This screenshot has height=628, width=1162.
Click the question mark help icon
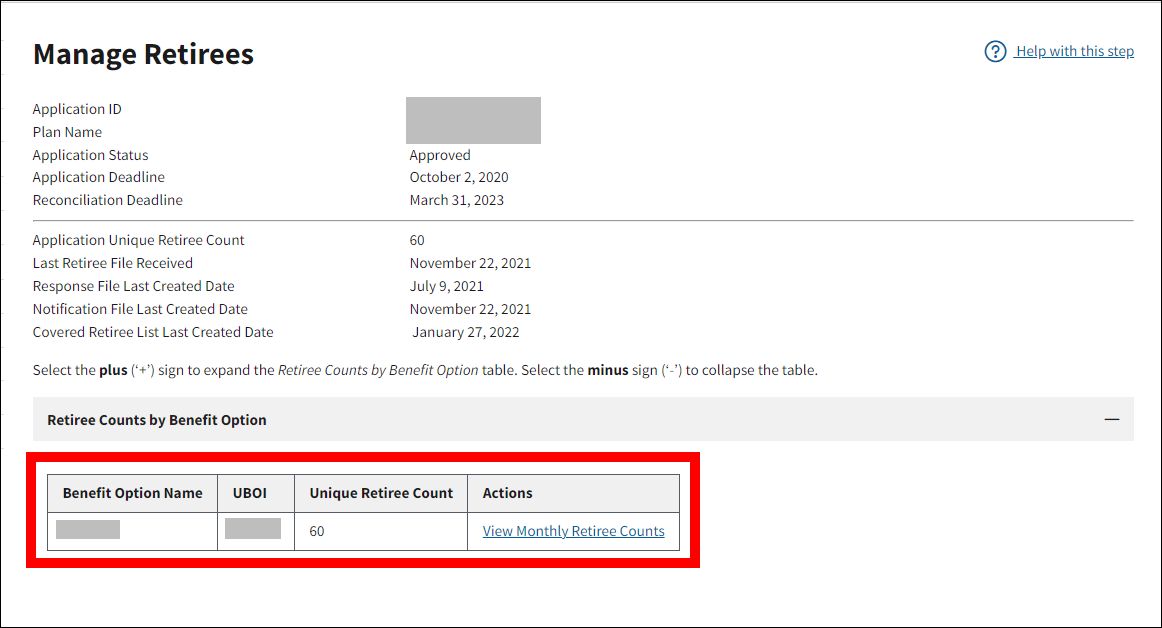tap(995, 52)
